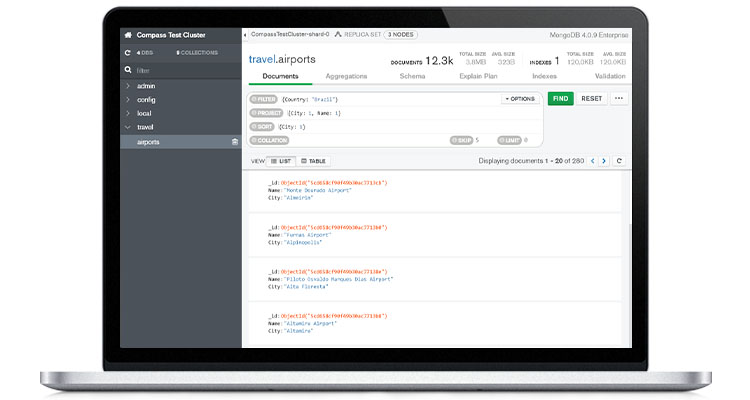This screenshot has width=750, height=400.
Task: Click the "Furnas Airport" name value
Action: click(x=307, y=235)
